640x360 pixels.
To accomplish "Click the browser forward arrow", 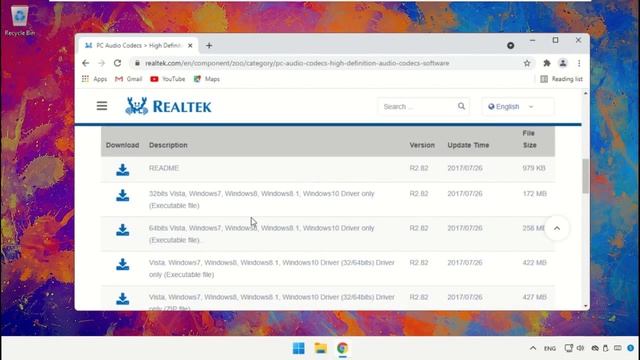I will coord(102,63).
